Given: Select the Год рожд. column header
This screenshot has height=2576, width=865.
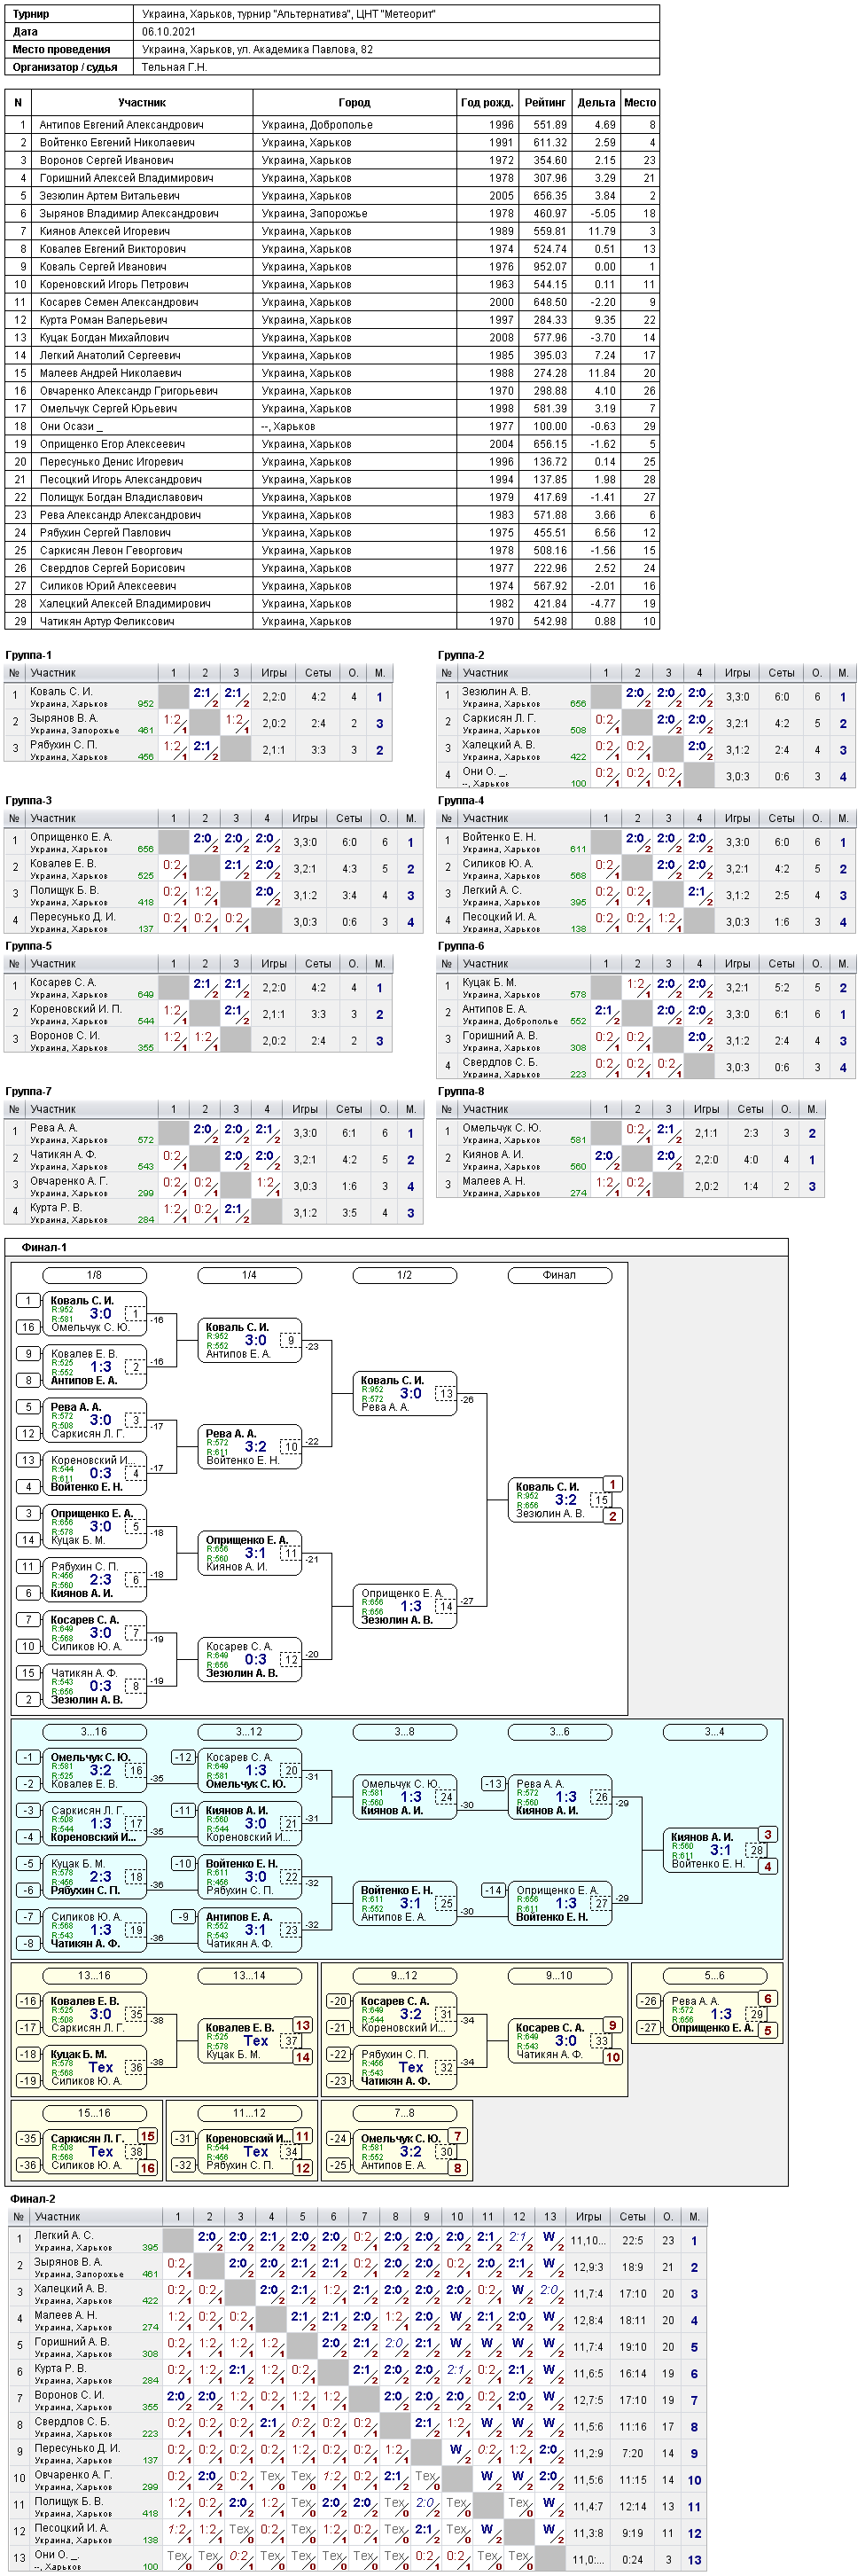Looking at the screenshot, I should 487,102.
